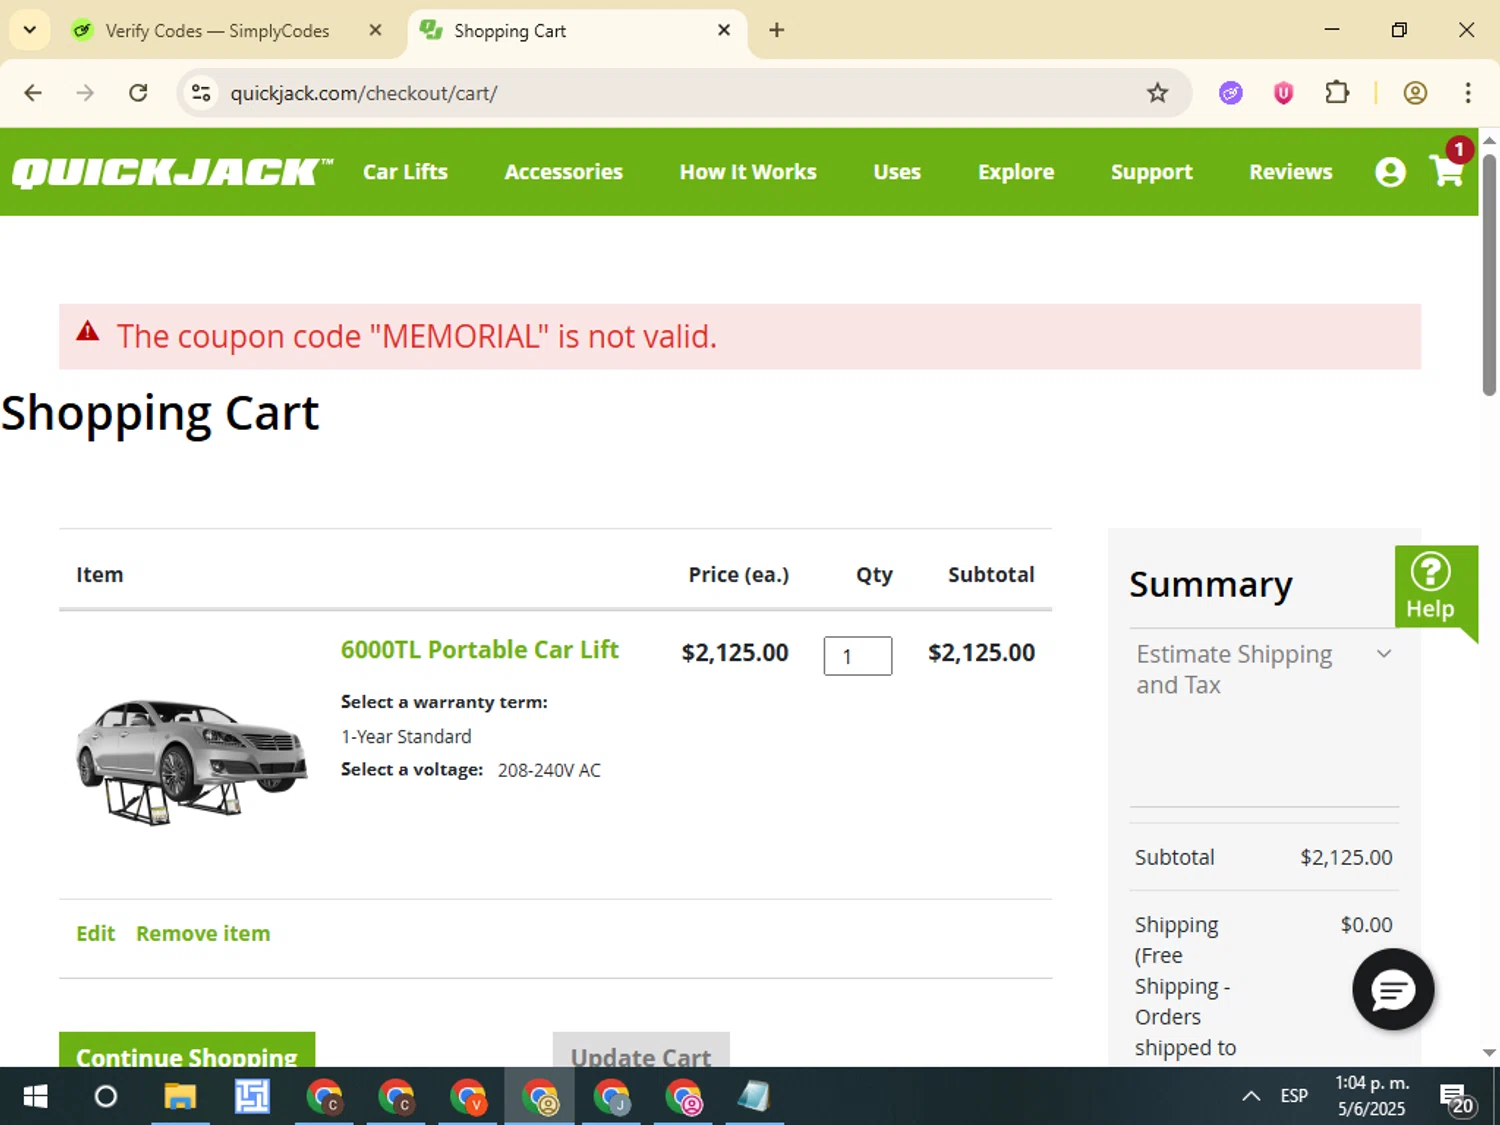Open the Chrome profile avatar button

point(1415,93)
